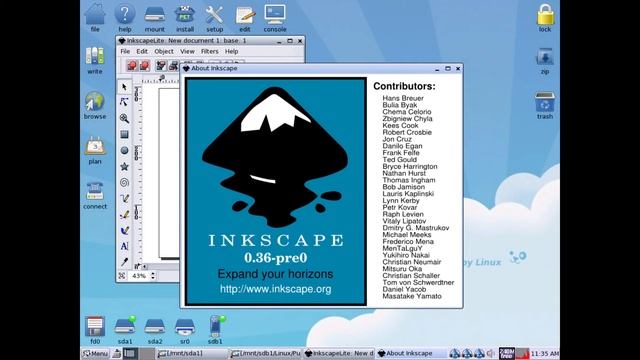The height and width of the screenshot is (360, 640).
Task: Switch to /mnt/sda1 taskbar window
Action: (x=192, y=353)
